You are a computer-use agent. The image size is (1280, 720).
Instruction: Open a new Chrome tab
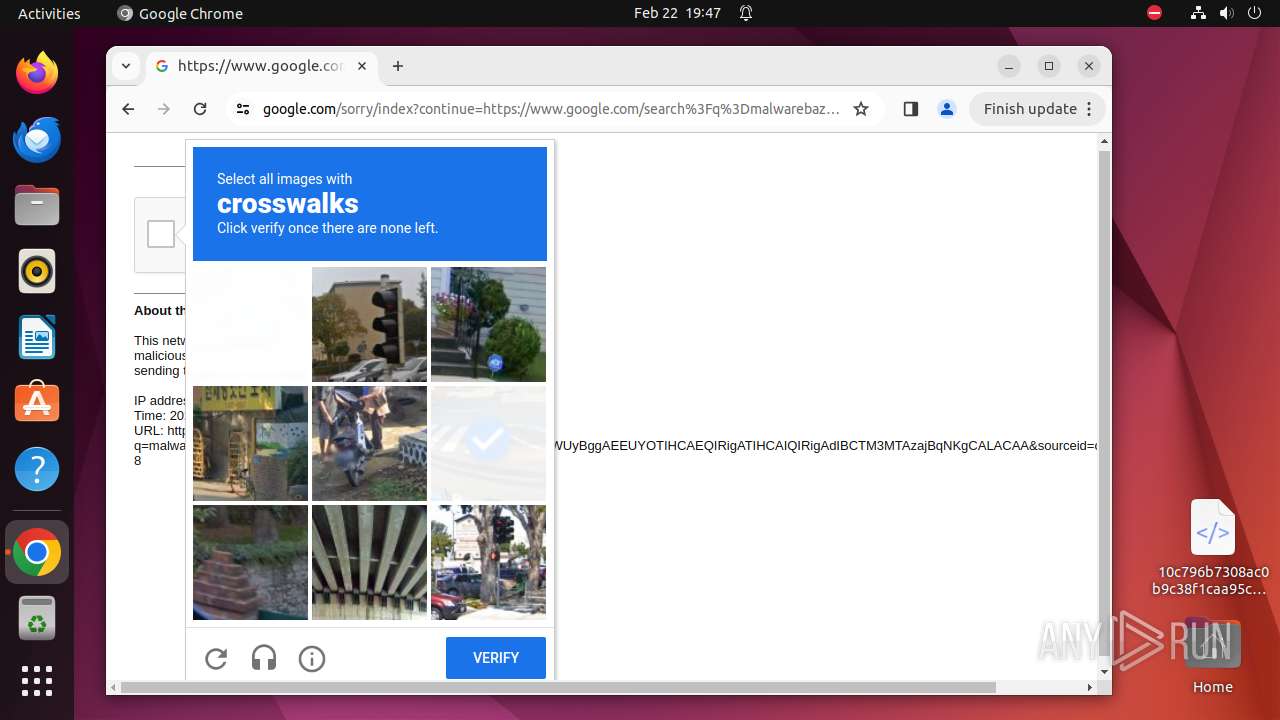tap(398, 66)
